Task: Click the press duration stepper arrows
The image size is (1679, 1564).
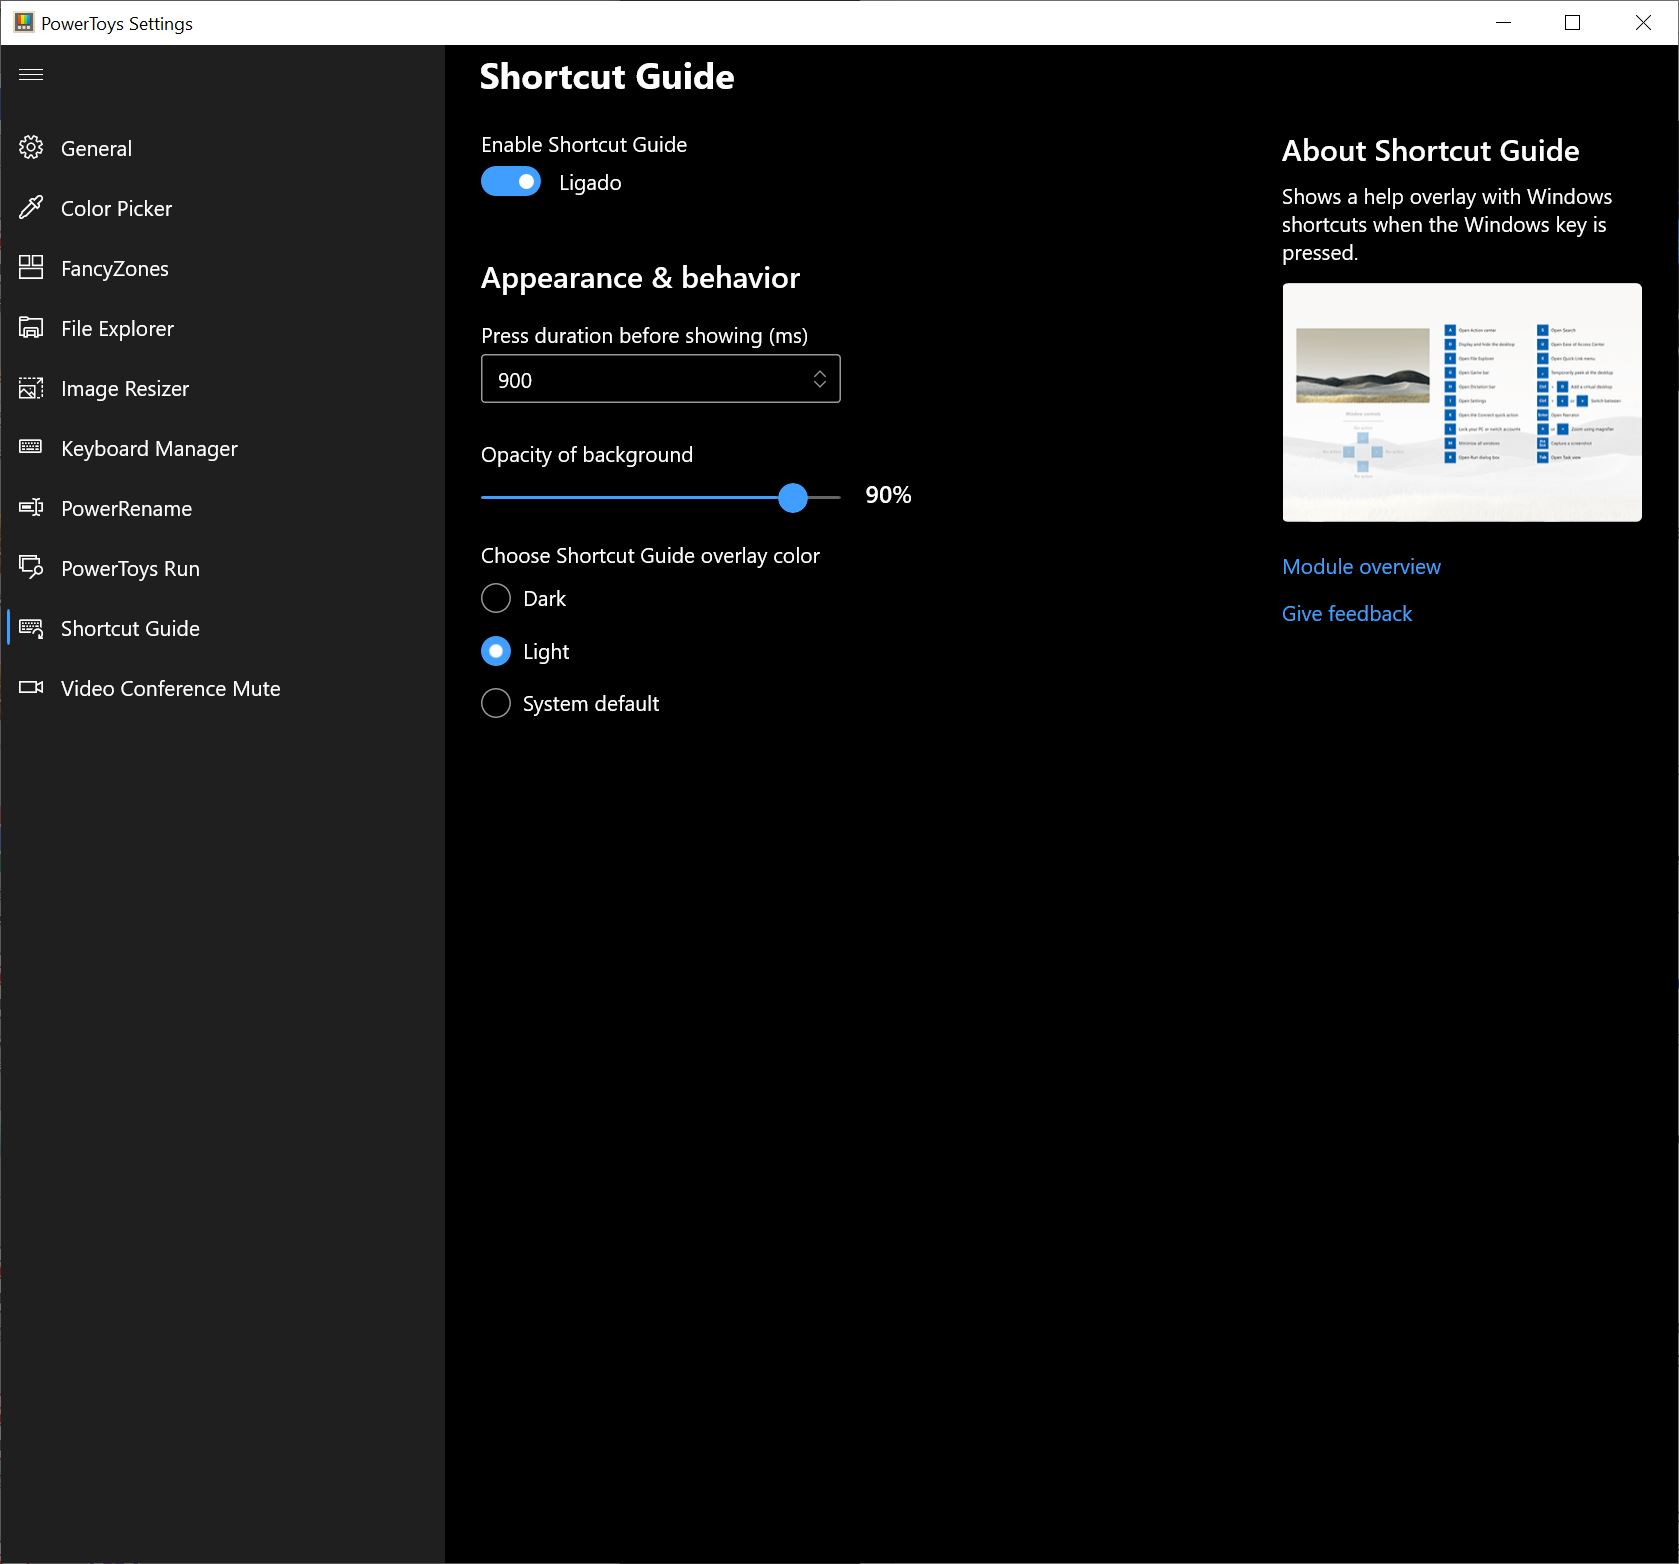Action: pyautogui.click(x=819, y=379)
